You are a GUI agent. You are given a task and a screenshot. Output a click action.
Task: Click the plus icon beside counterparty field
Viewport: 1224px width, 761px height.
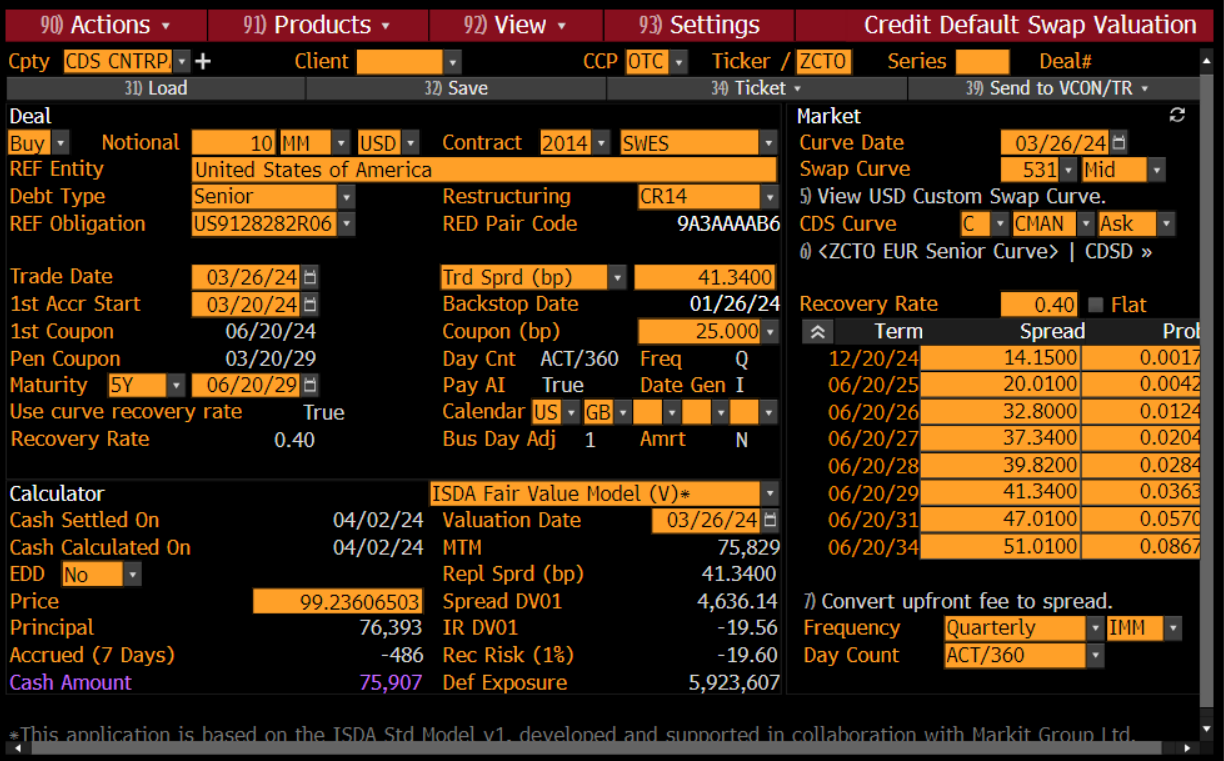[x=203, y=62]
